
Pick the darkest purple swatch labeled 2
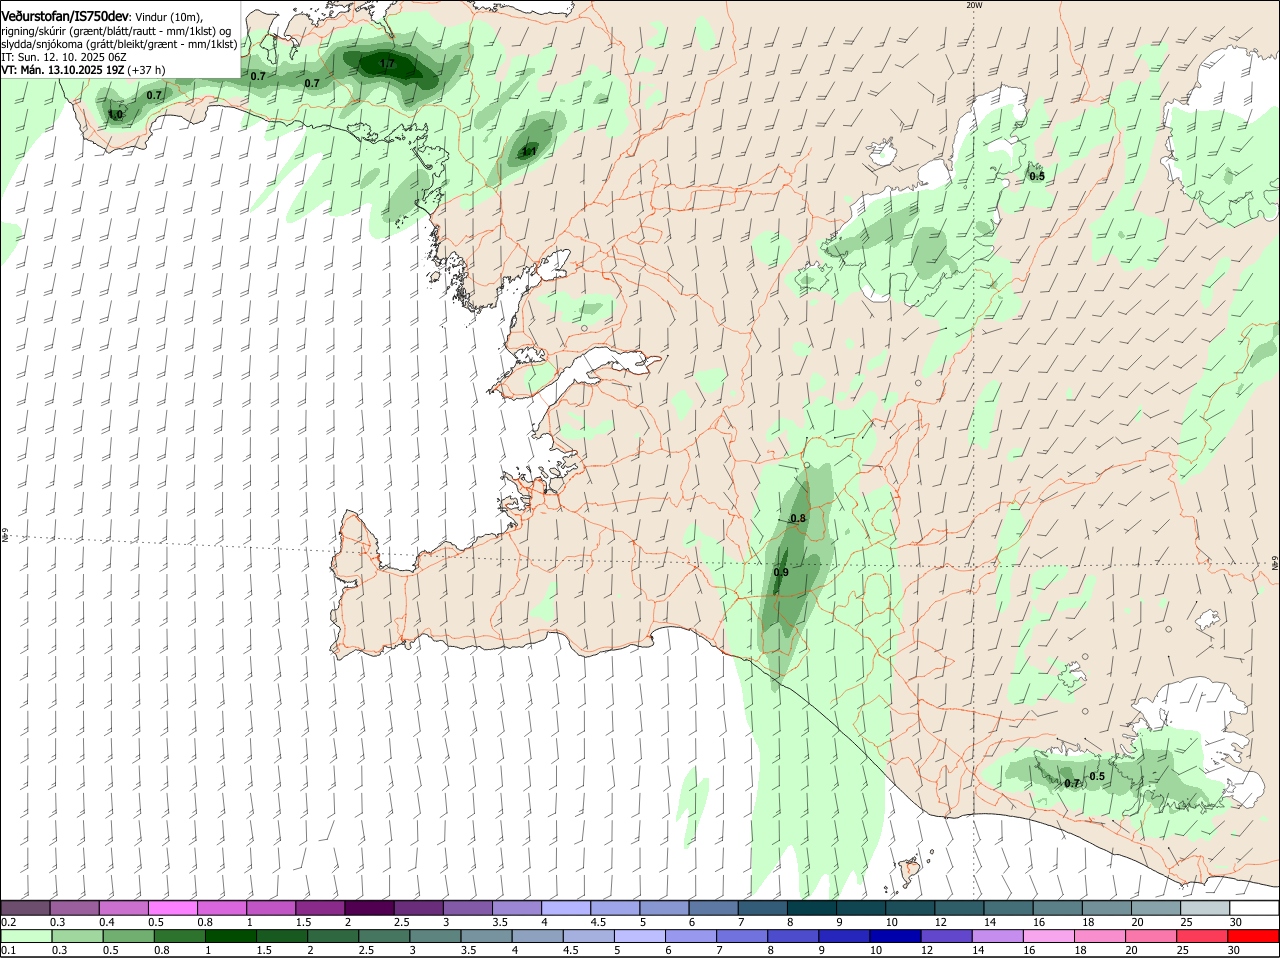pos(370,907)
